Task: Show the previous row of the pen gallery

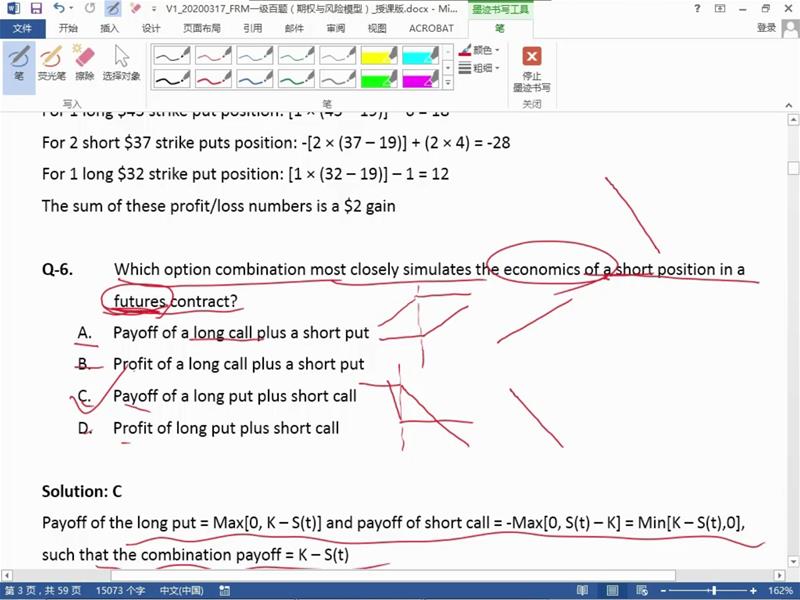Action: [x=448, y=52]
